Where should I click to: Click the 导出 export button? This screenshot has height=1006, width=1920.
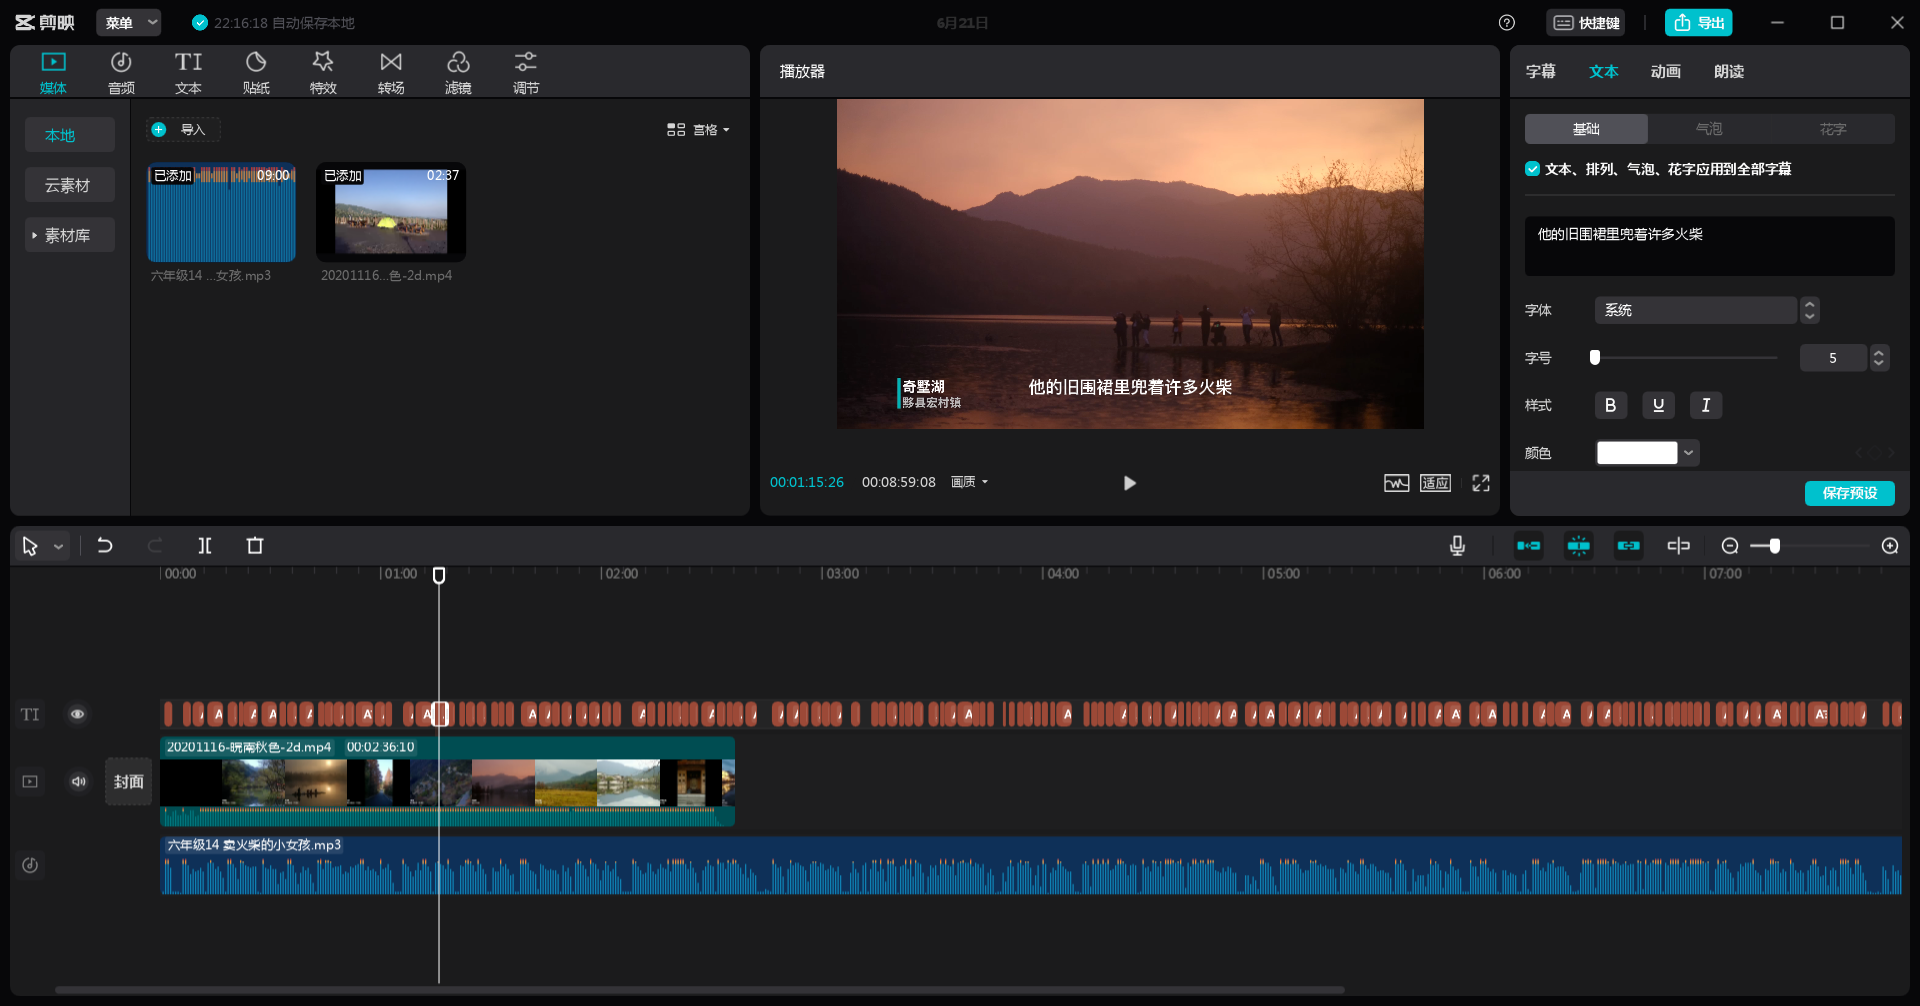pos(1698,23)
